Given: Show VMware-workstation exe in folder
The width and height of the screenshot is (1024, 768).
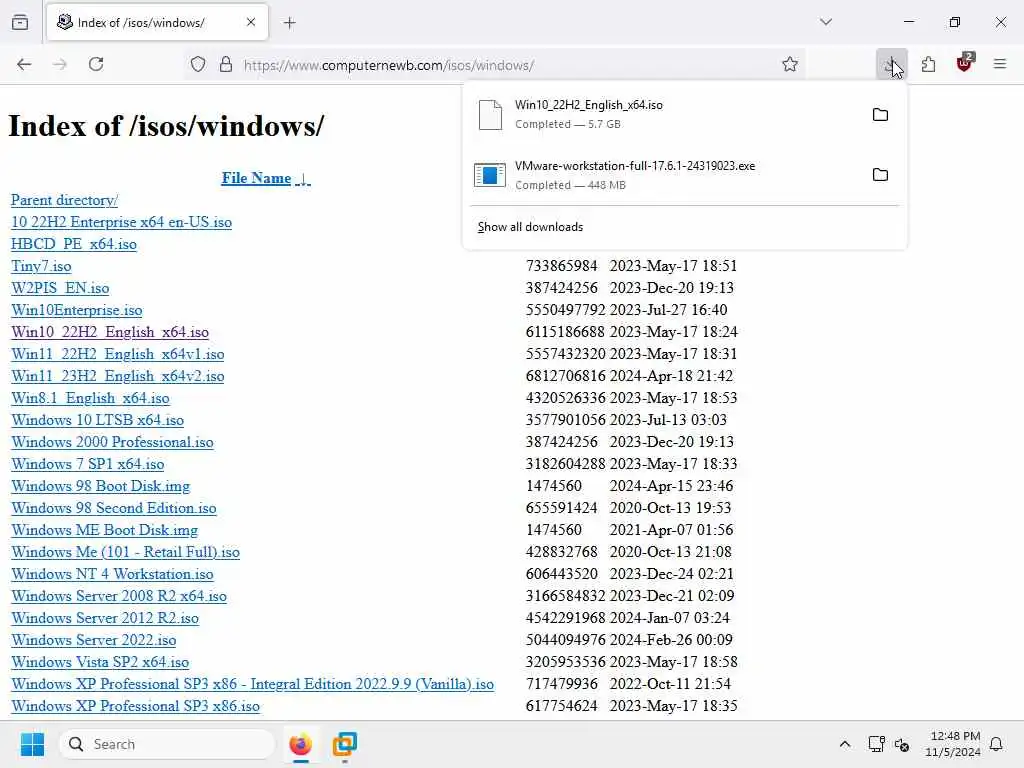Looking at the screenshot, I should tap(880, 175).
